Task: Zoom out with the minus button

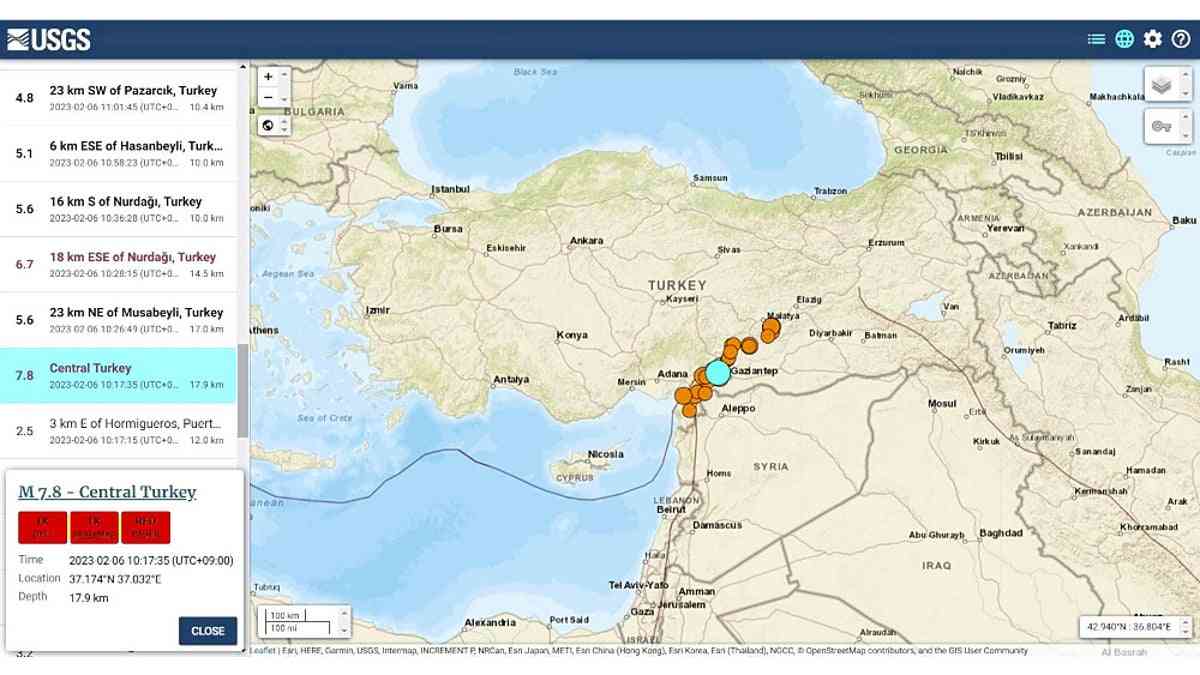Action: tap(268, 97)
